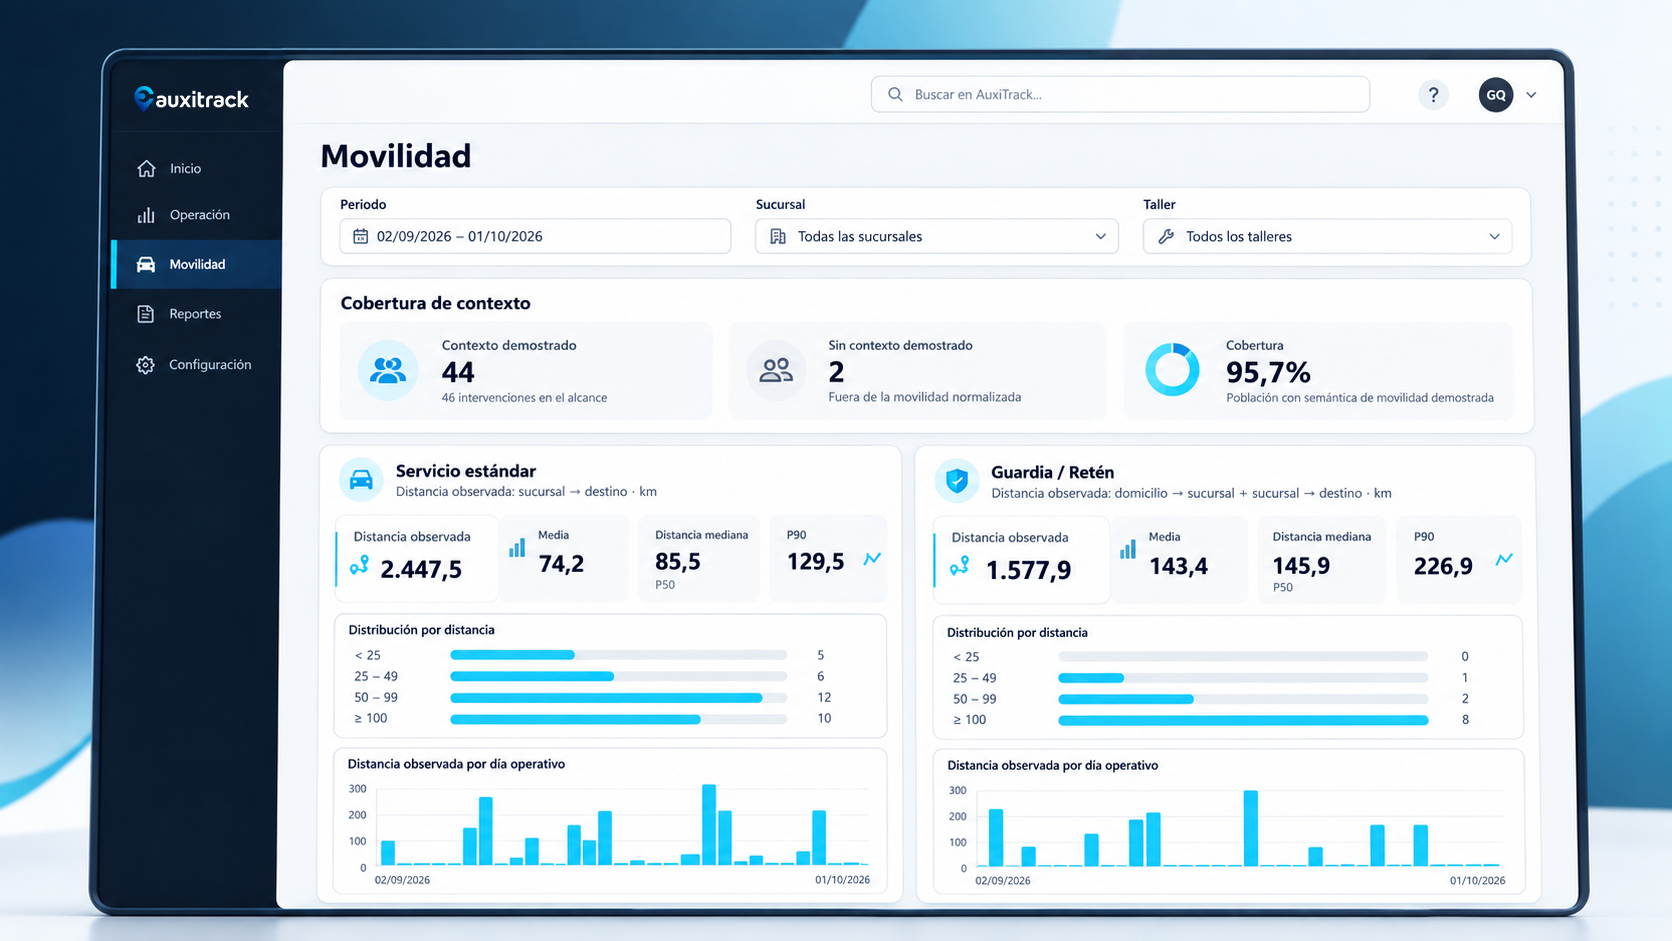Click count 8 in Guardia / Retén distribution
The image size is (1672, 941).
1465,720
